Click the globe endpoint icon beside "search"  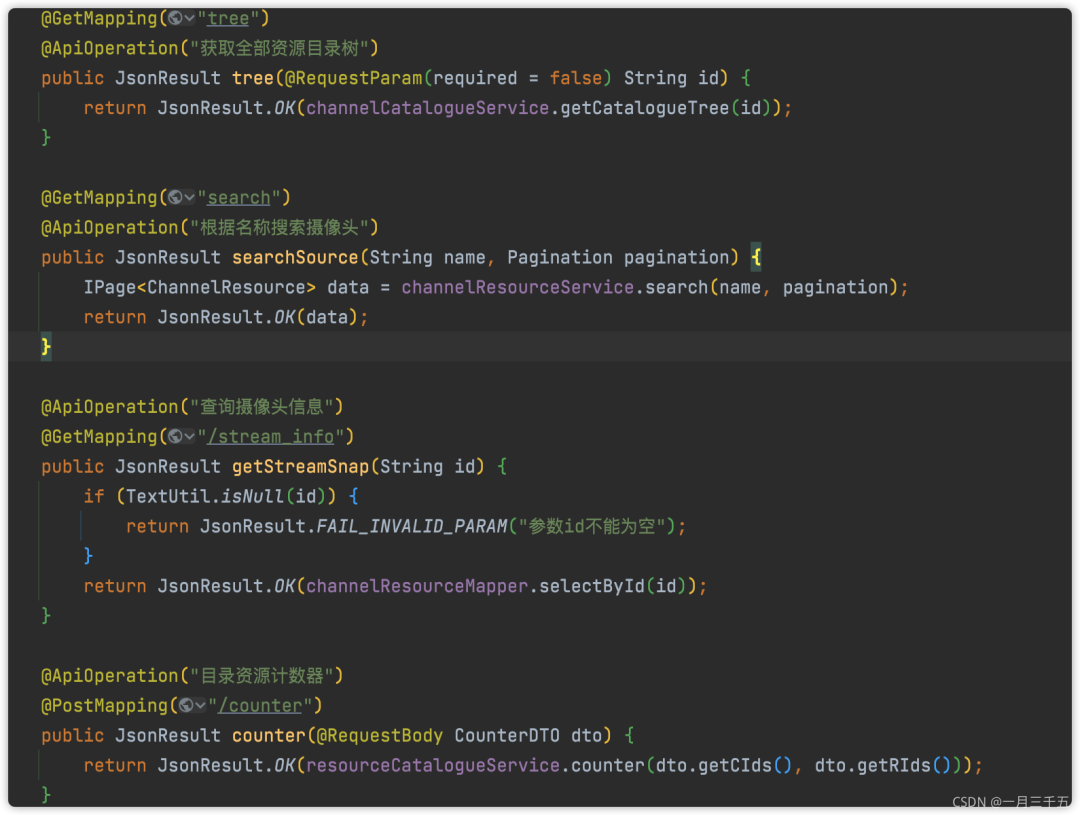pyautogui.click(x=175, y=197)
